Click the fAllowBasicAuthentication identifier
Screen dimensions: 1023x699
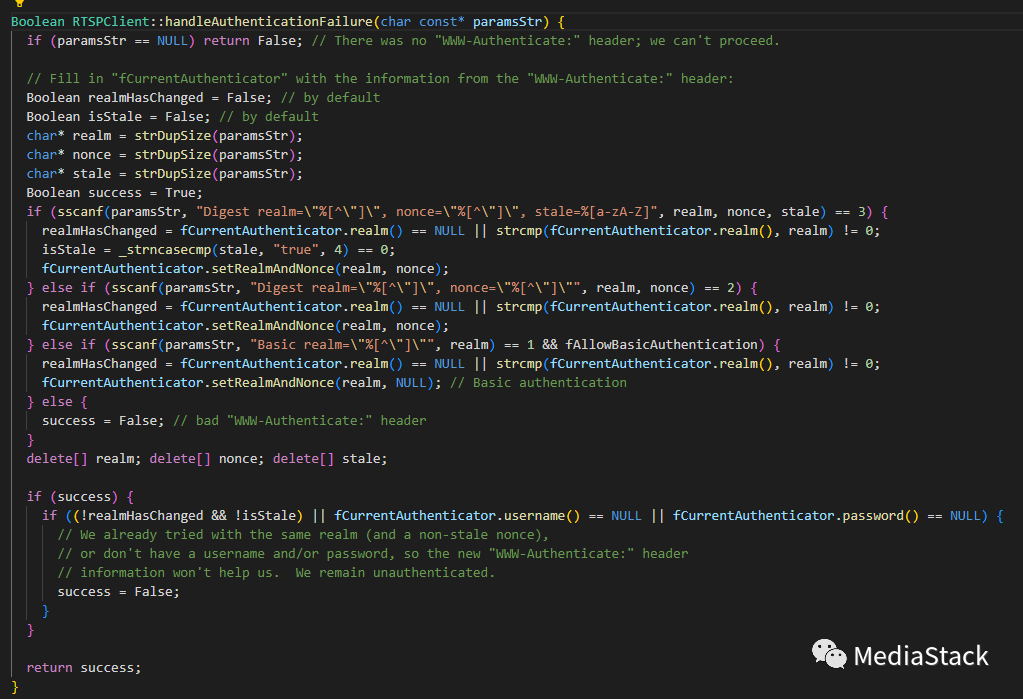tap(662, 344)
